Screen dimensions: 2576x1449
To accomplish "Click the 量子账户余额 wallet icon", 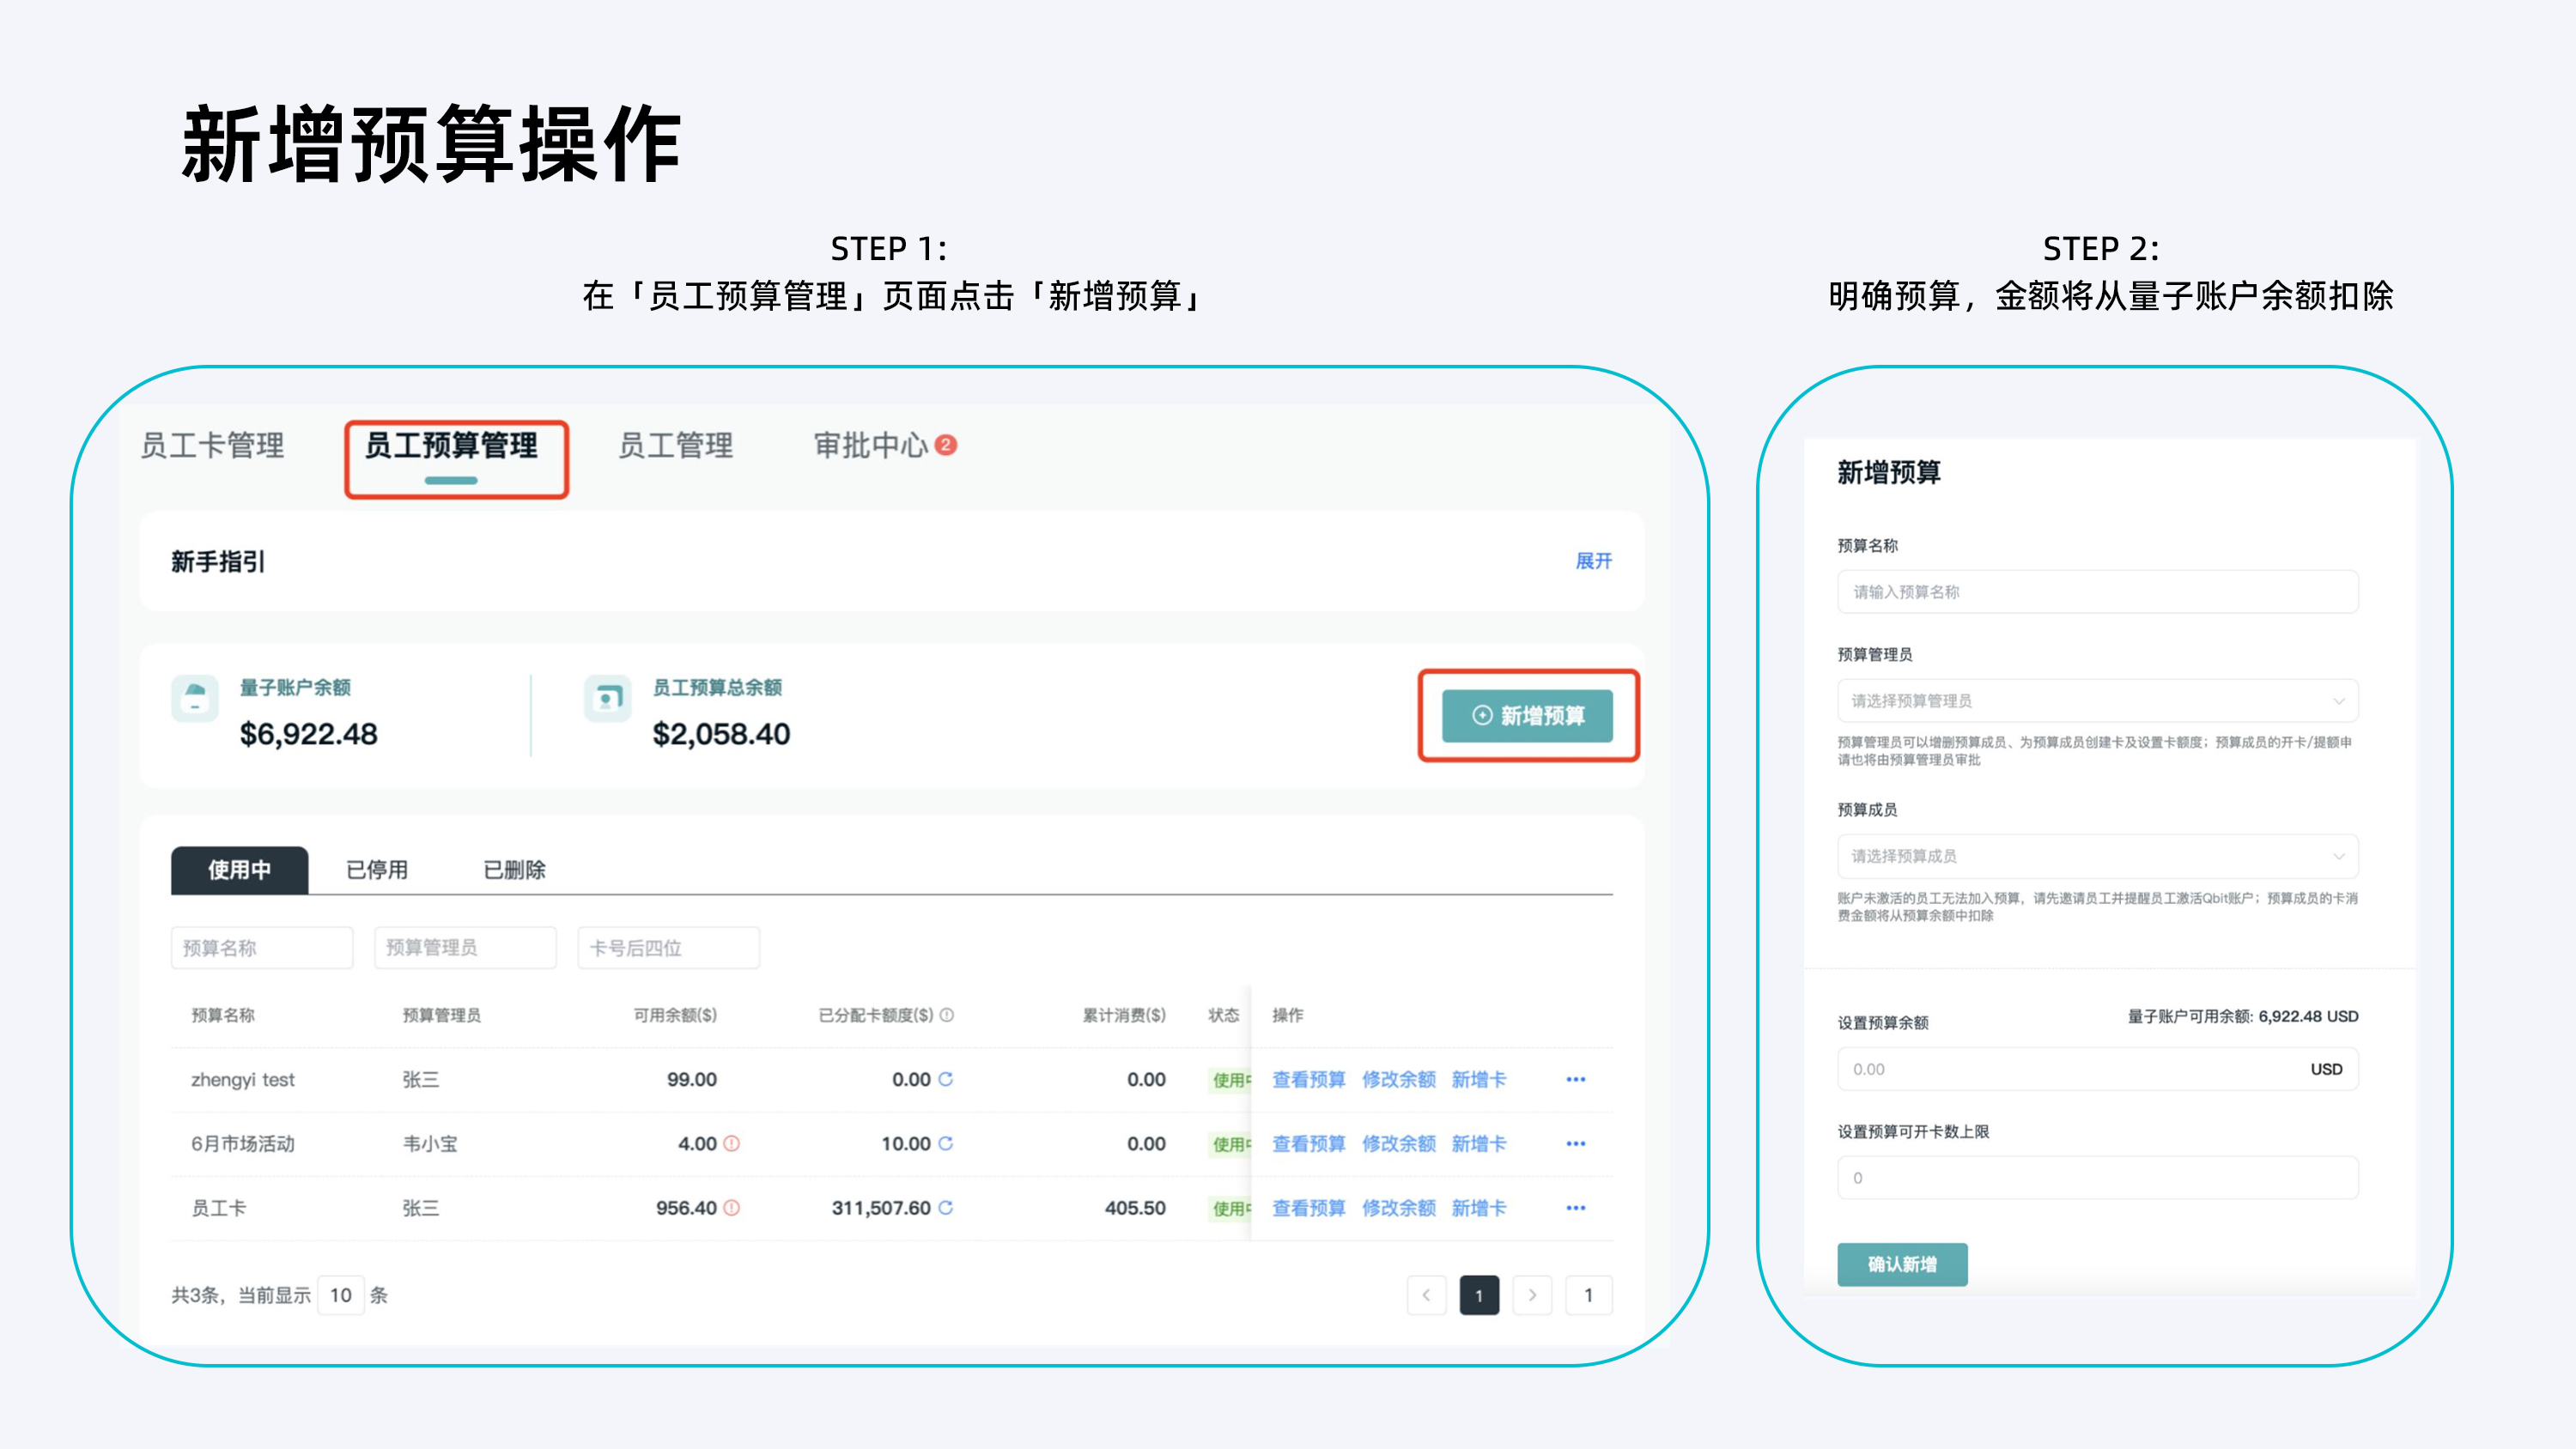I will point(195,697).
